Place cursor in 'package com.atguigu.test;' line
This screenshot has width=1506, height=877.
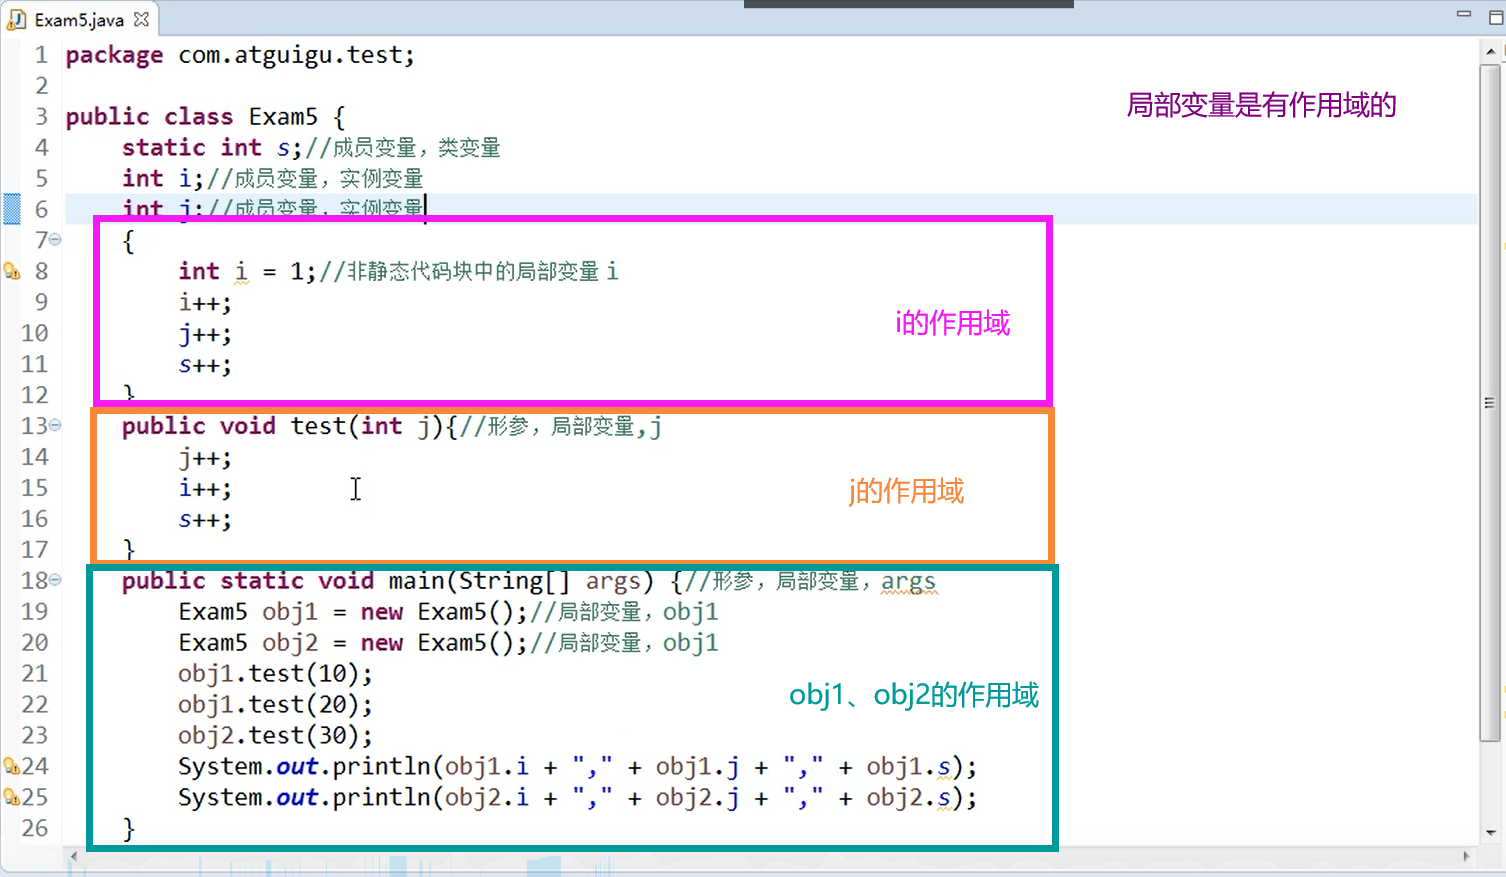tap(240, 55)
